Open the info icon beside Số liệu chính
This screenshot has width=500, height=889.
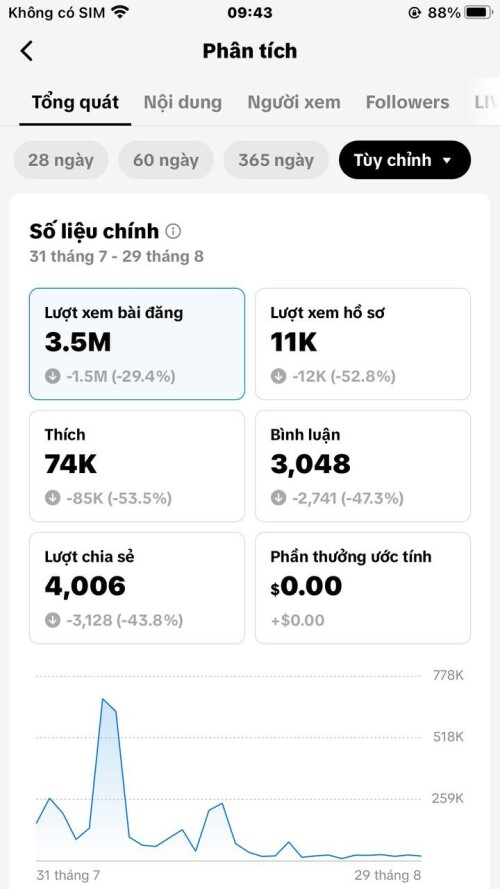173,231
